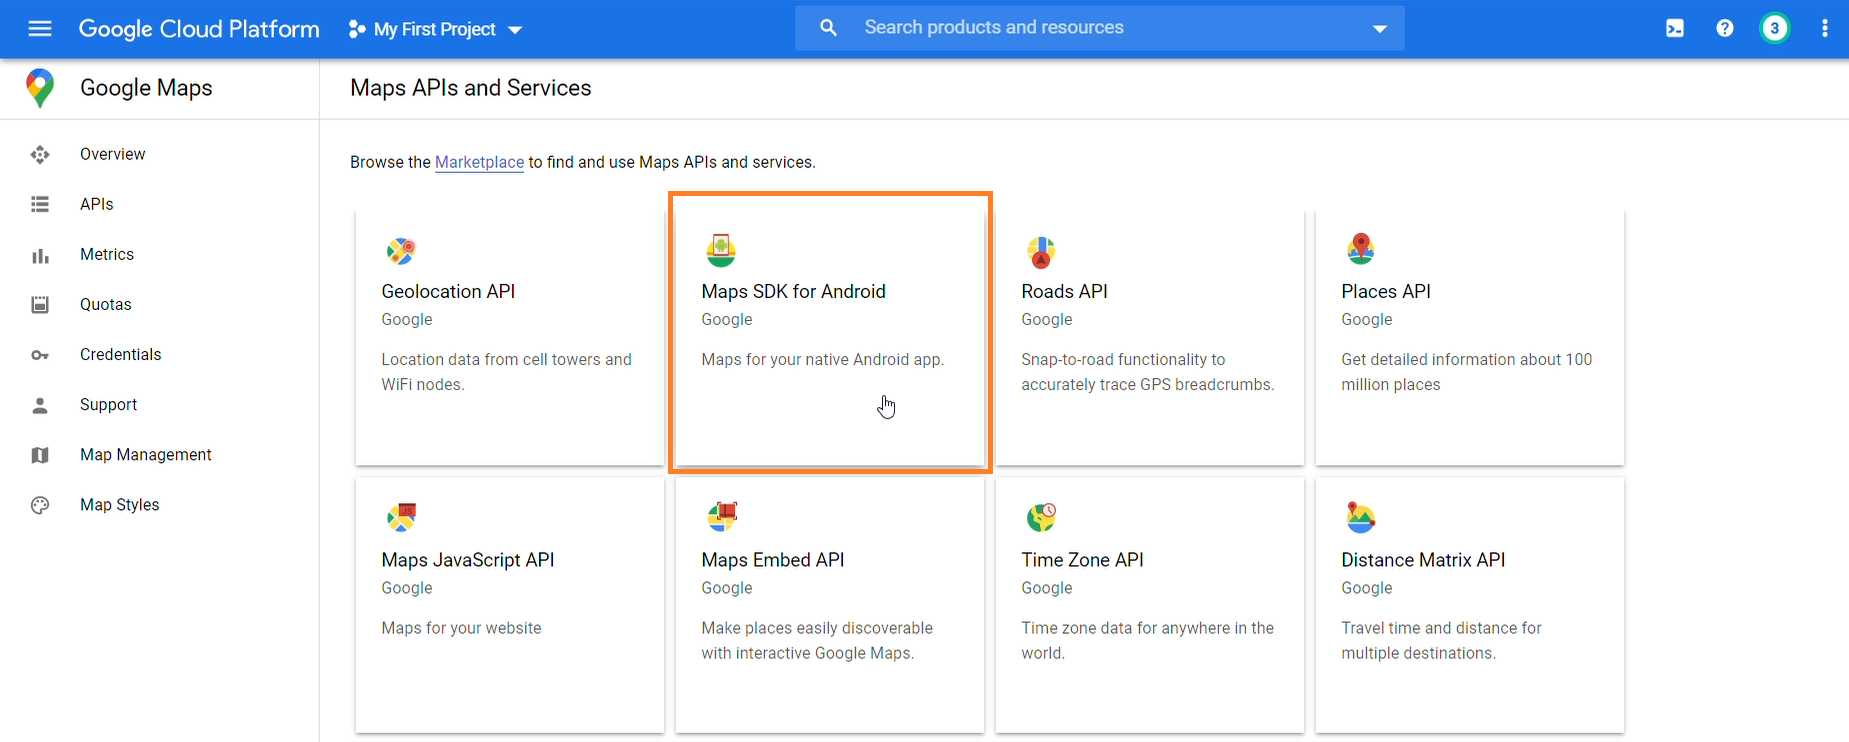Screen dimensions: 1849x742
Task: Follow the Marketplace link
Action: (479, 162)
